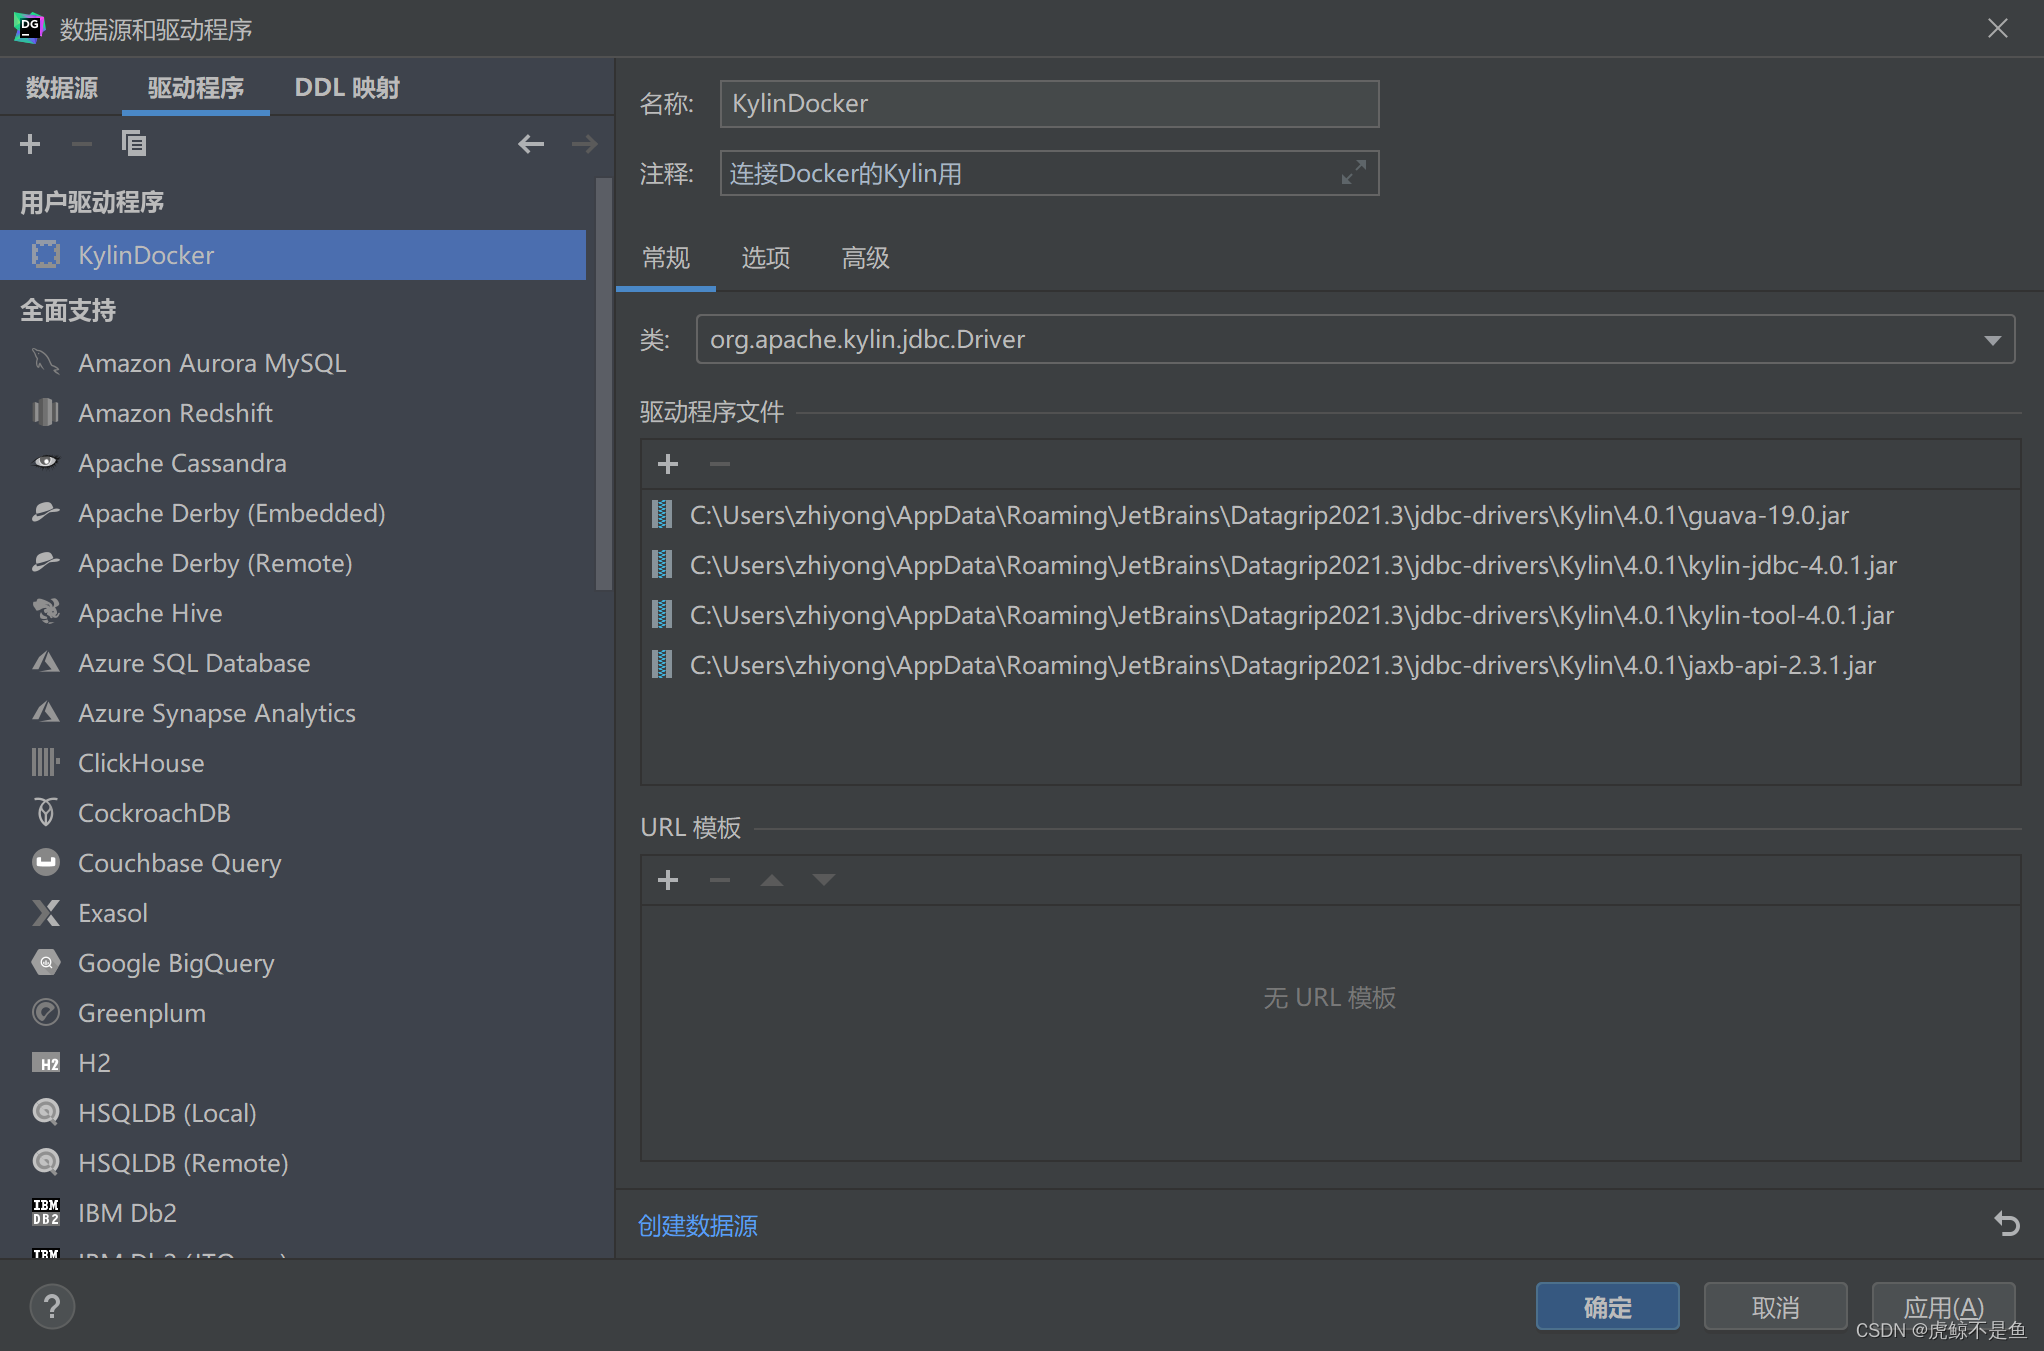Click the name field containing KylinDocker
This screenshot has width=2044, height=1351.
coord(1048,104)
